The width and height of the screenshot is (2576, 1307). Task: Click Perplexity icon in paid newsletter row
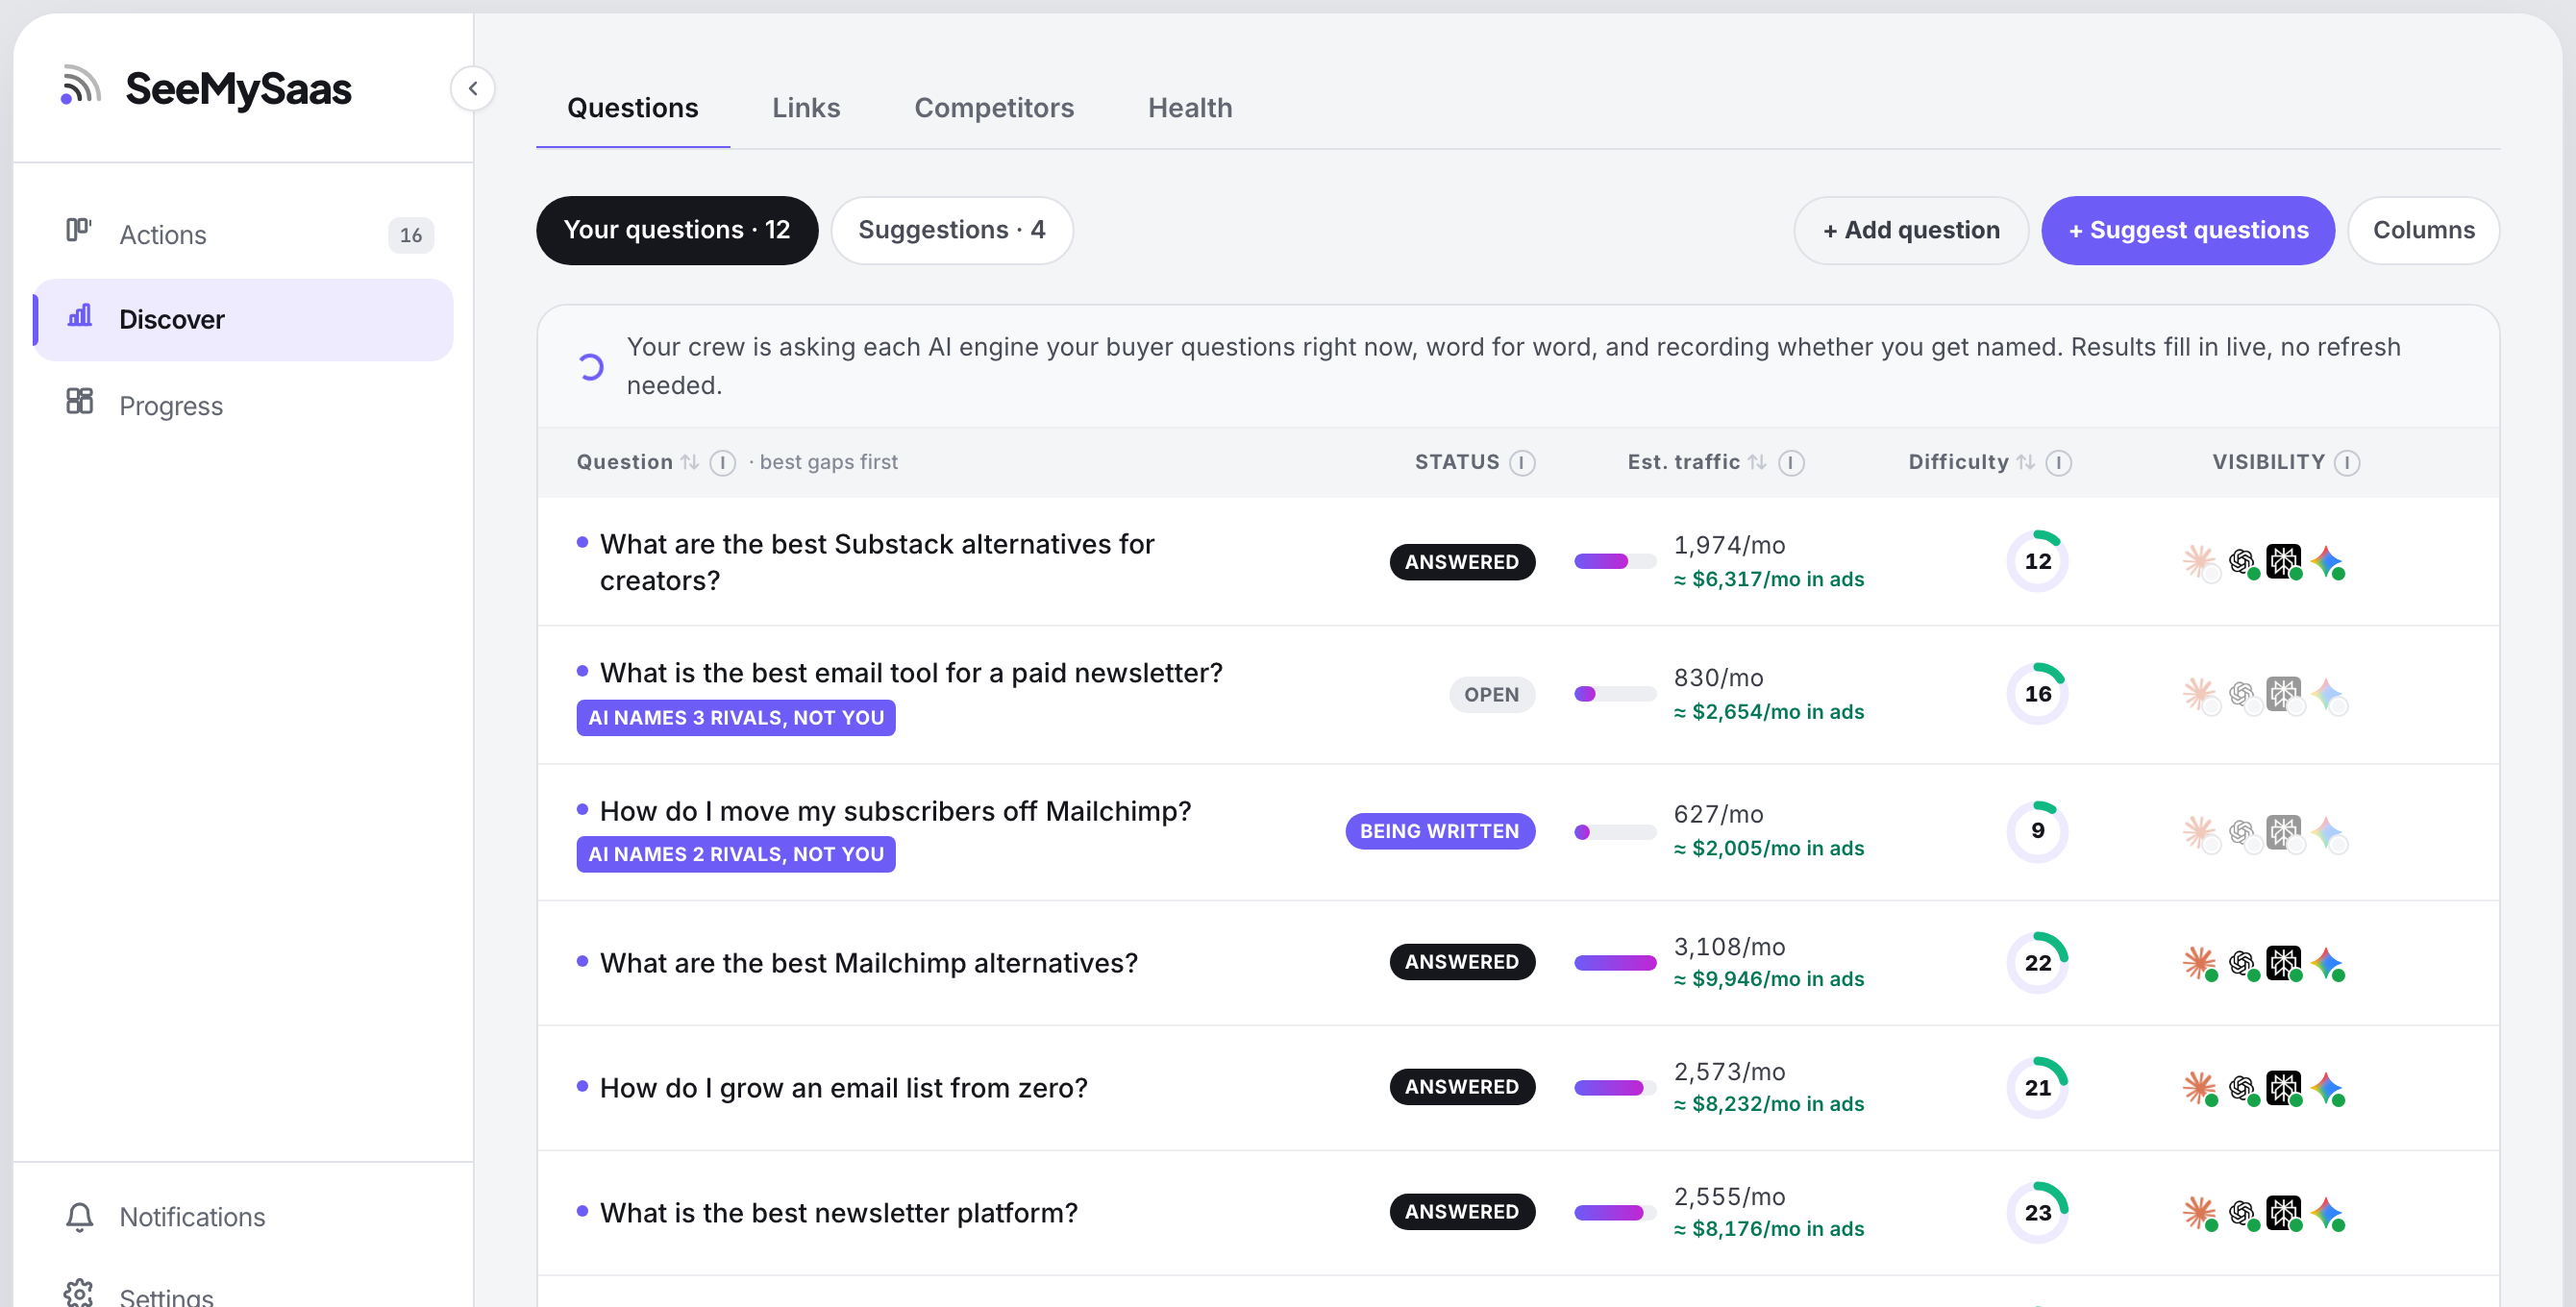pos(2284,694)
